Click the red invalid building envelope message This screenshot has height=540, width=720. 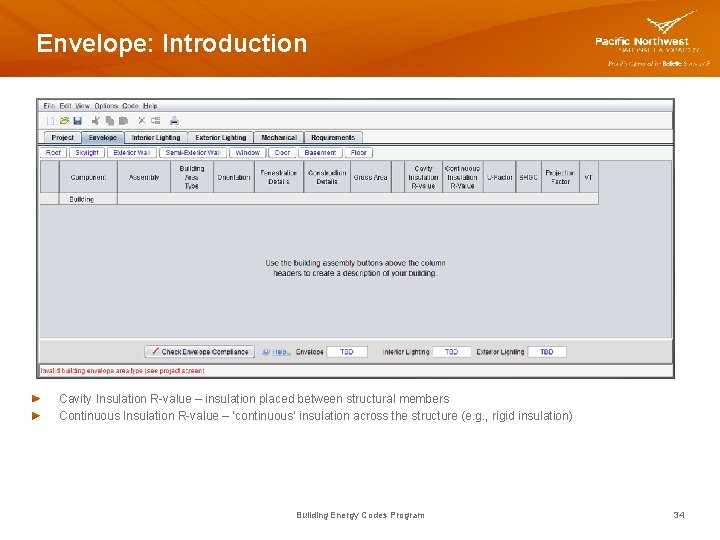pos(123,371)
